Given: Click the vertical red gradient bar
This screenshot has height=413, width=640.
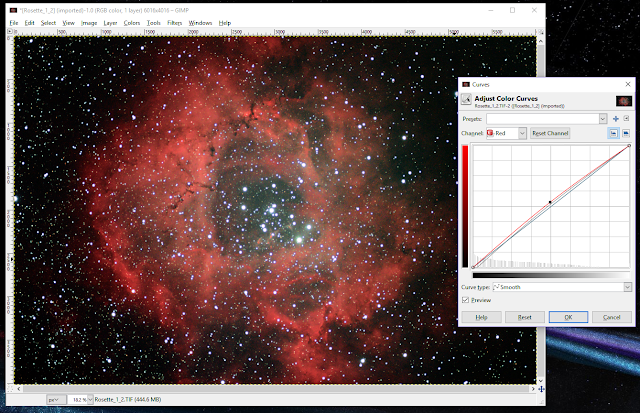Looking at the screenshot, I should pyautogui.click(x=465, y=206).
